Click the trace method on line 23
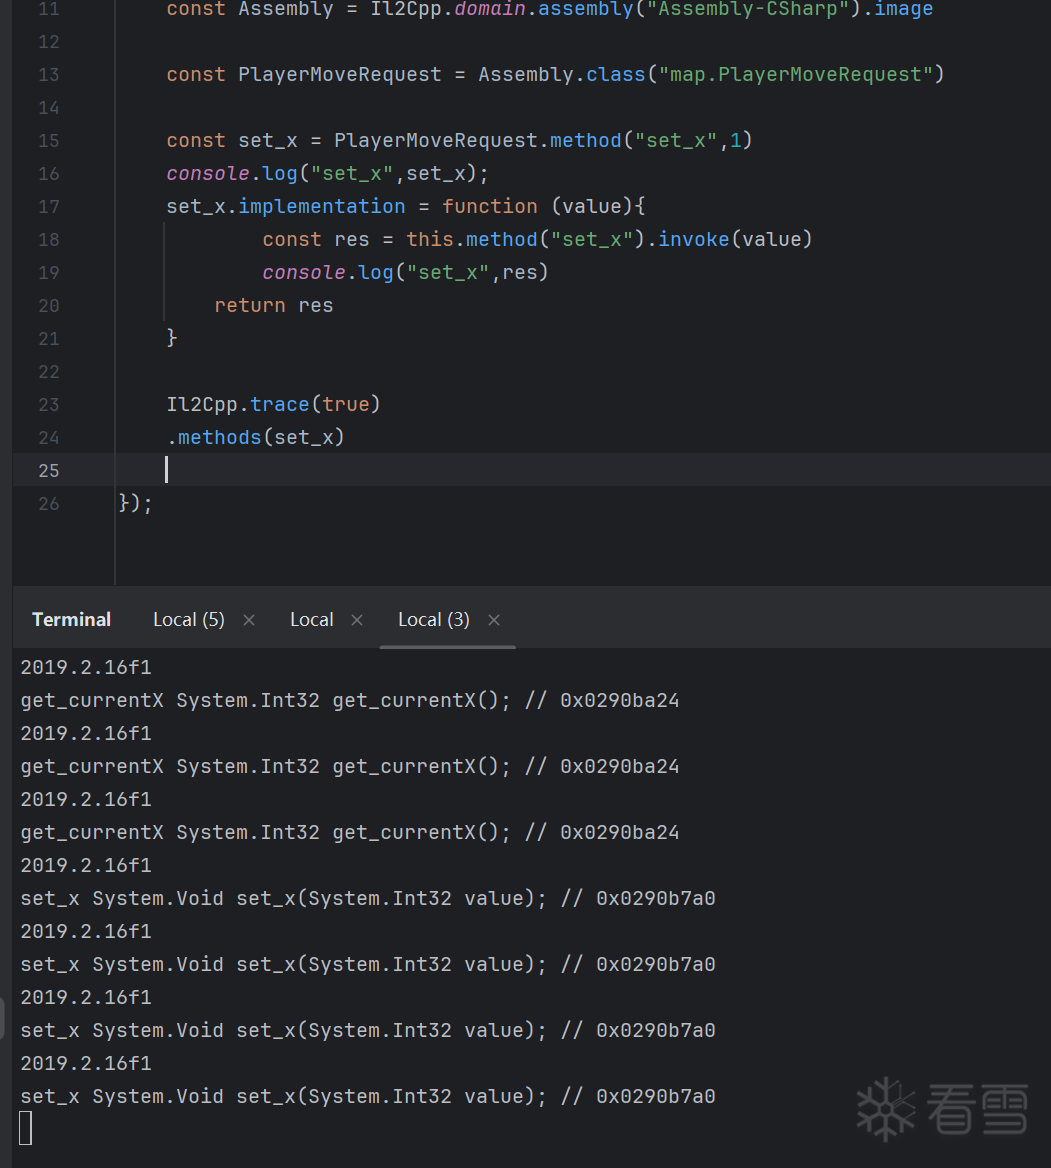This screenshot has height=1168, width=1051. [279, 405]
